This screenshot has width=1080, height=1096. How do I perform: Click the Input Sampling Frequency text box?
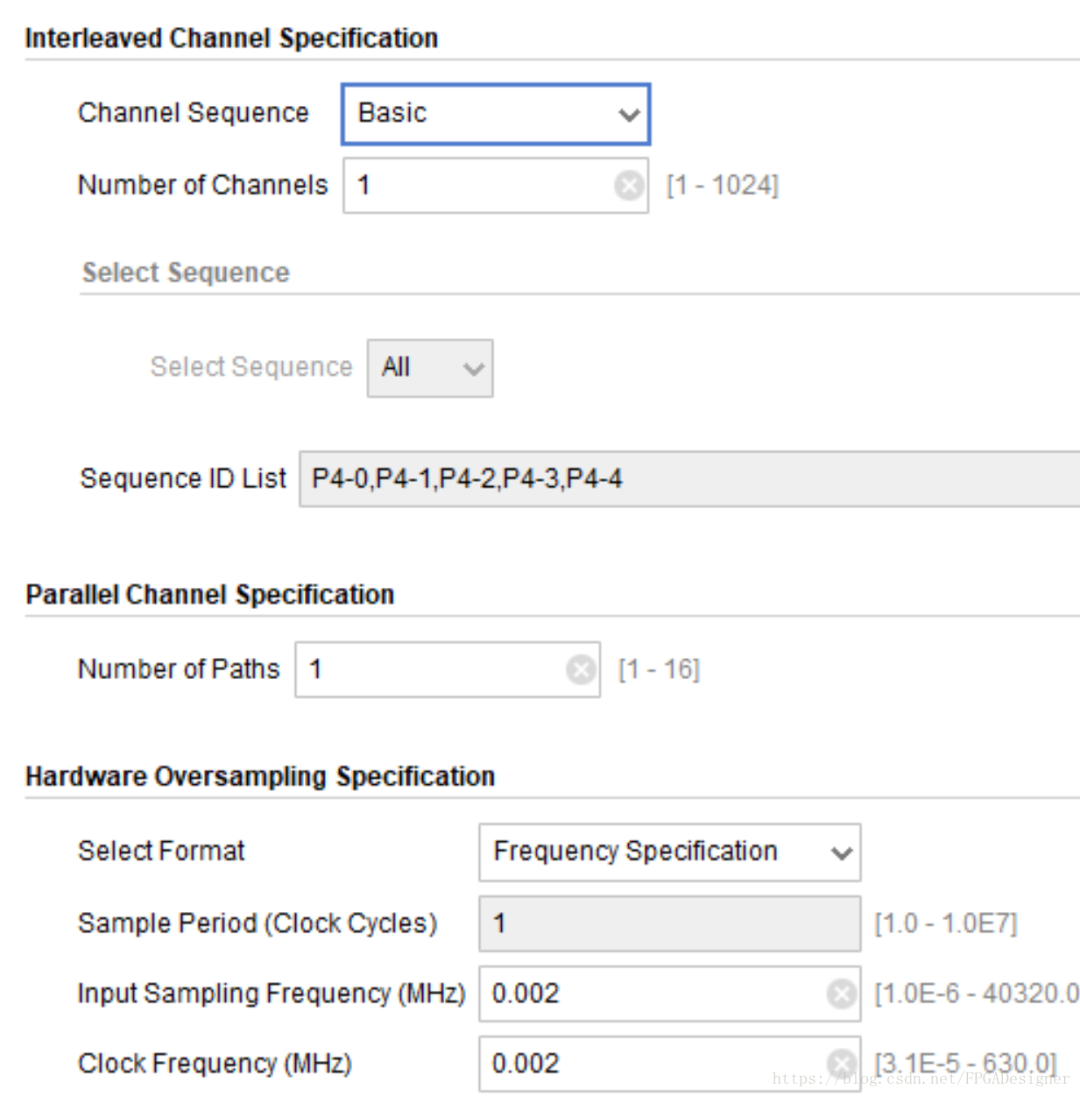click(650, 994)
